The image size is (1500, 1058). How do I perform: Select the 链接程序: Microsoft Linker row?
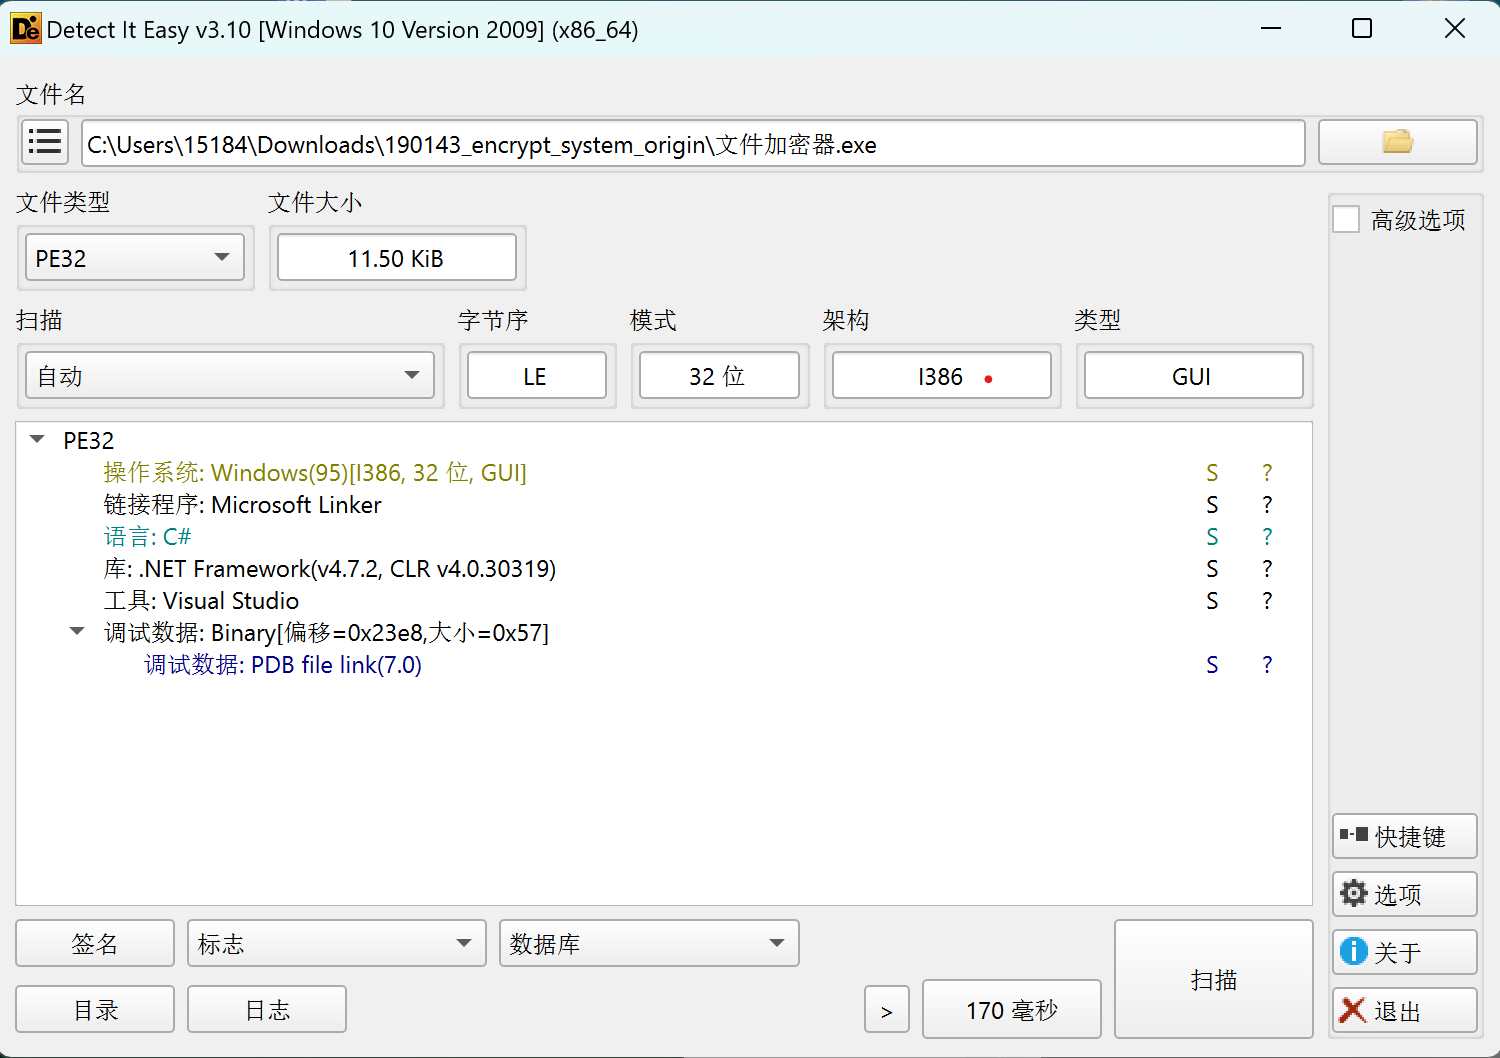coord(664,504)
